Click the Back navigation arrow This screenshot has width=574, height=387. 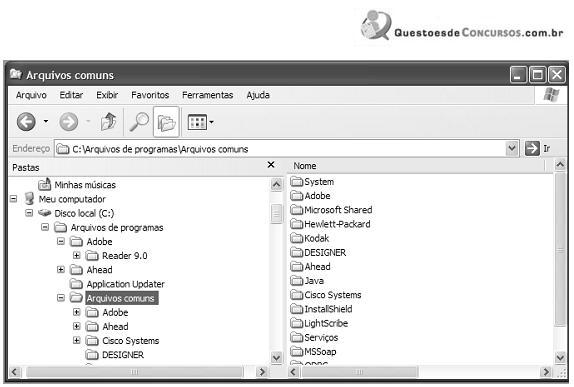pyautogui.click(x=26, y=122)
